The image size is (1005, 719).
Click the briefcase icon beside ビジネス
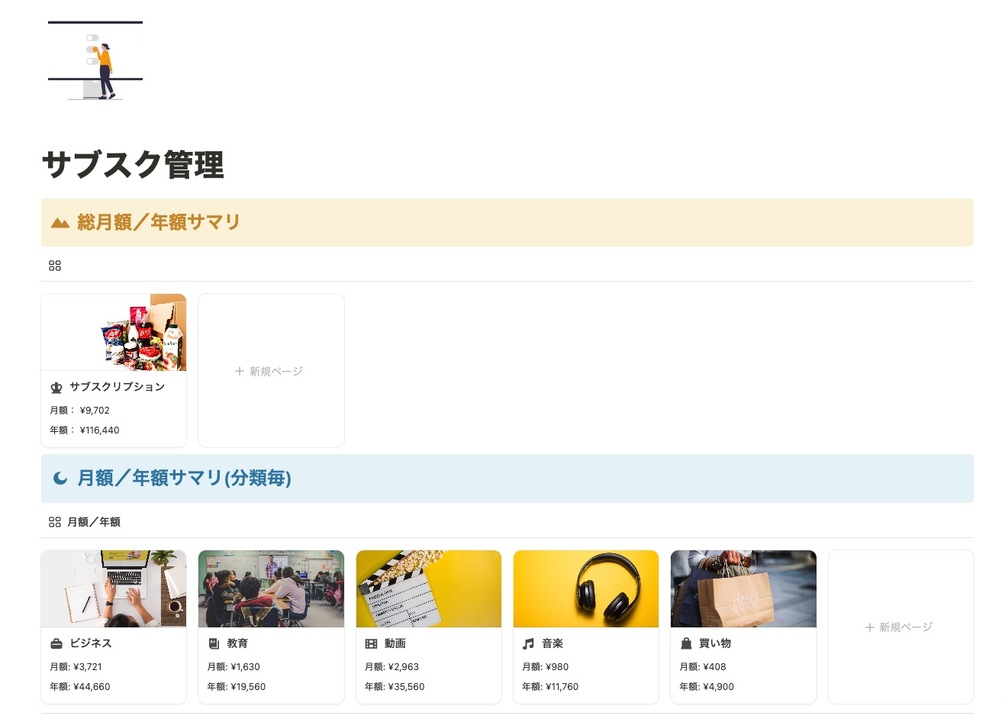[56, 643]
